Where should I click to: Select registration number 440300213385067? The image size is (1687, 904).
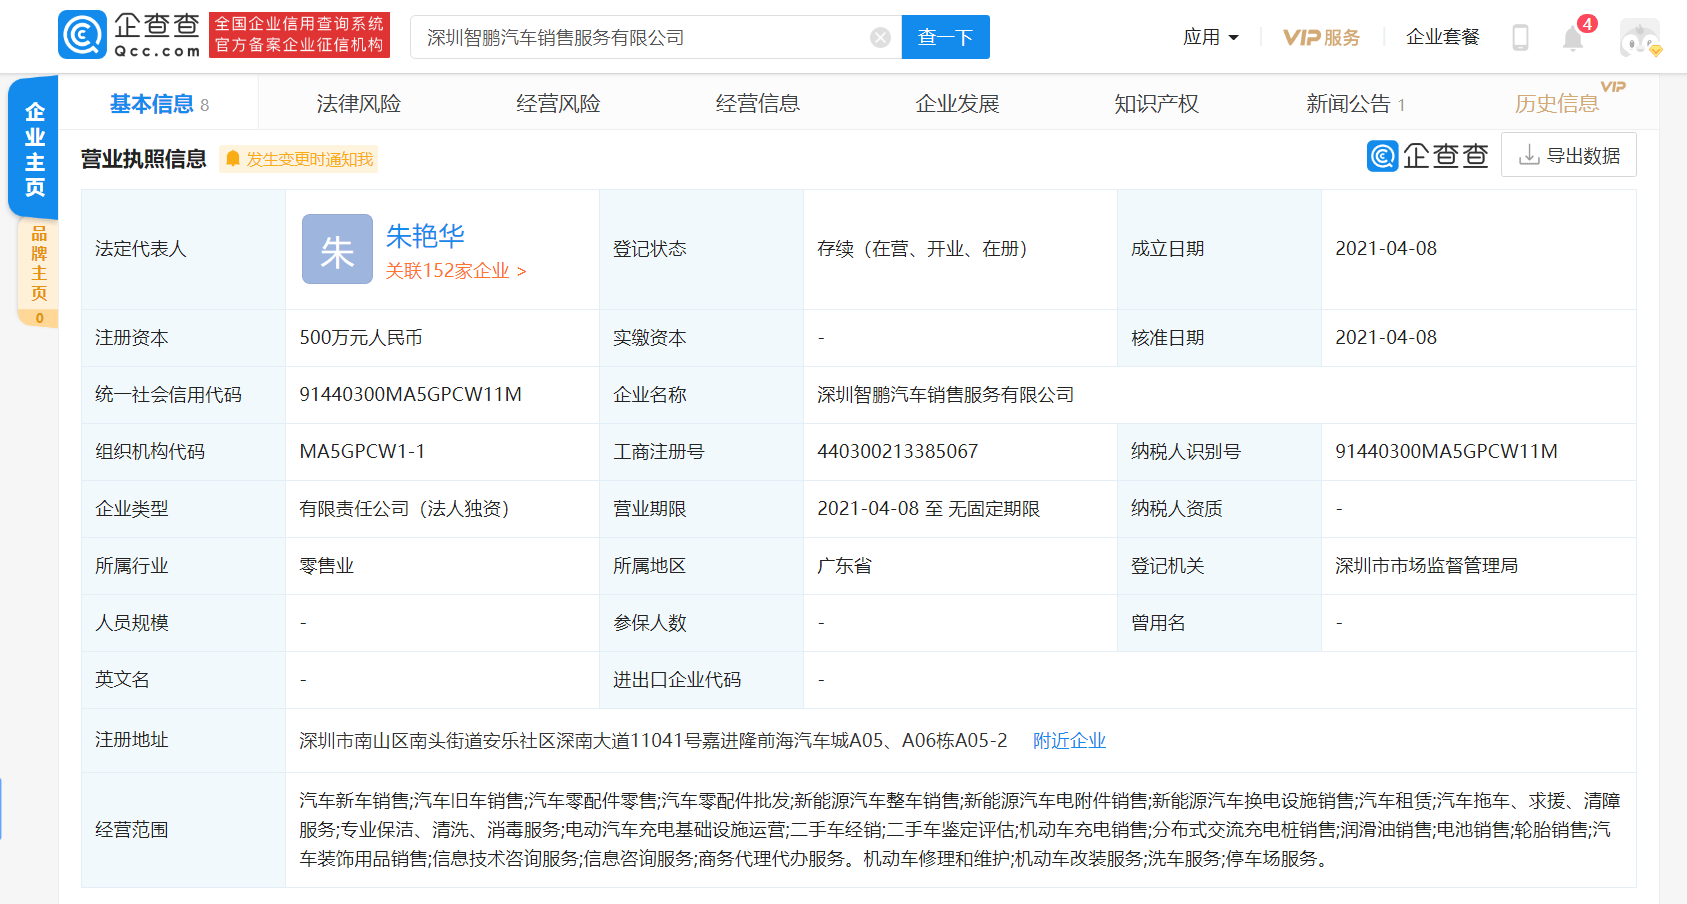(x=897, y=451)
